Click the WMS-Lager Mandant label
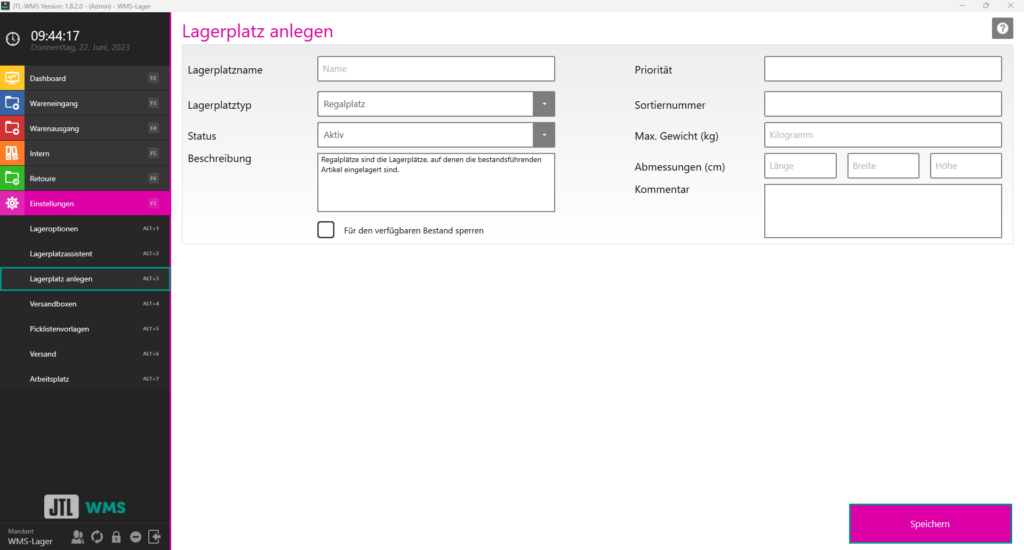This screenshot has height=550, width=1024. [30, 542]
